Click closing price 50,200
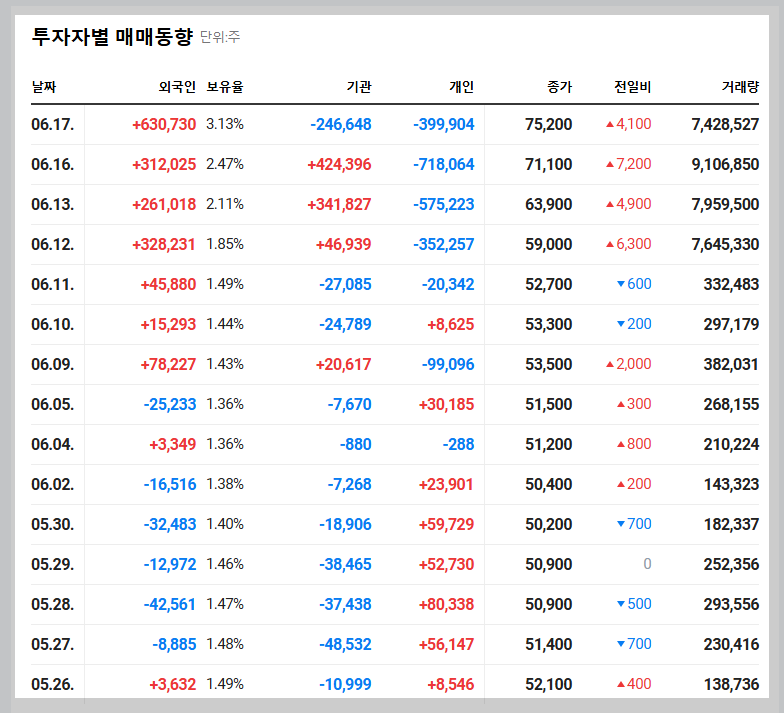 pyautogui.click(x=548, y=524)
